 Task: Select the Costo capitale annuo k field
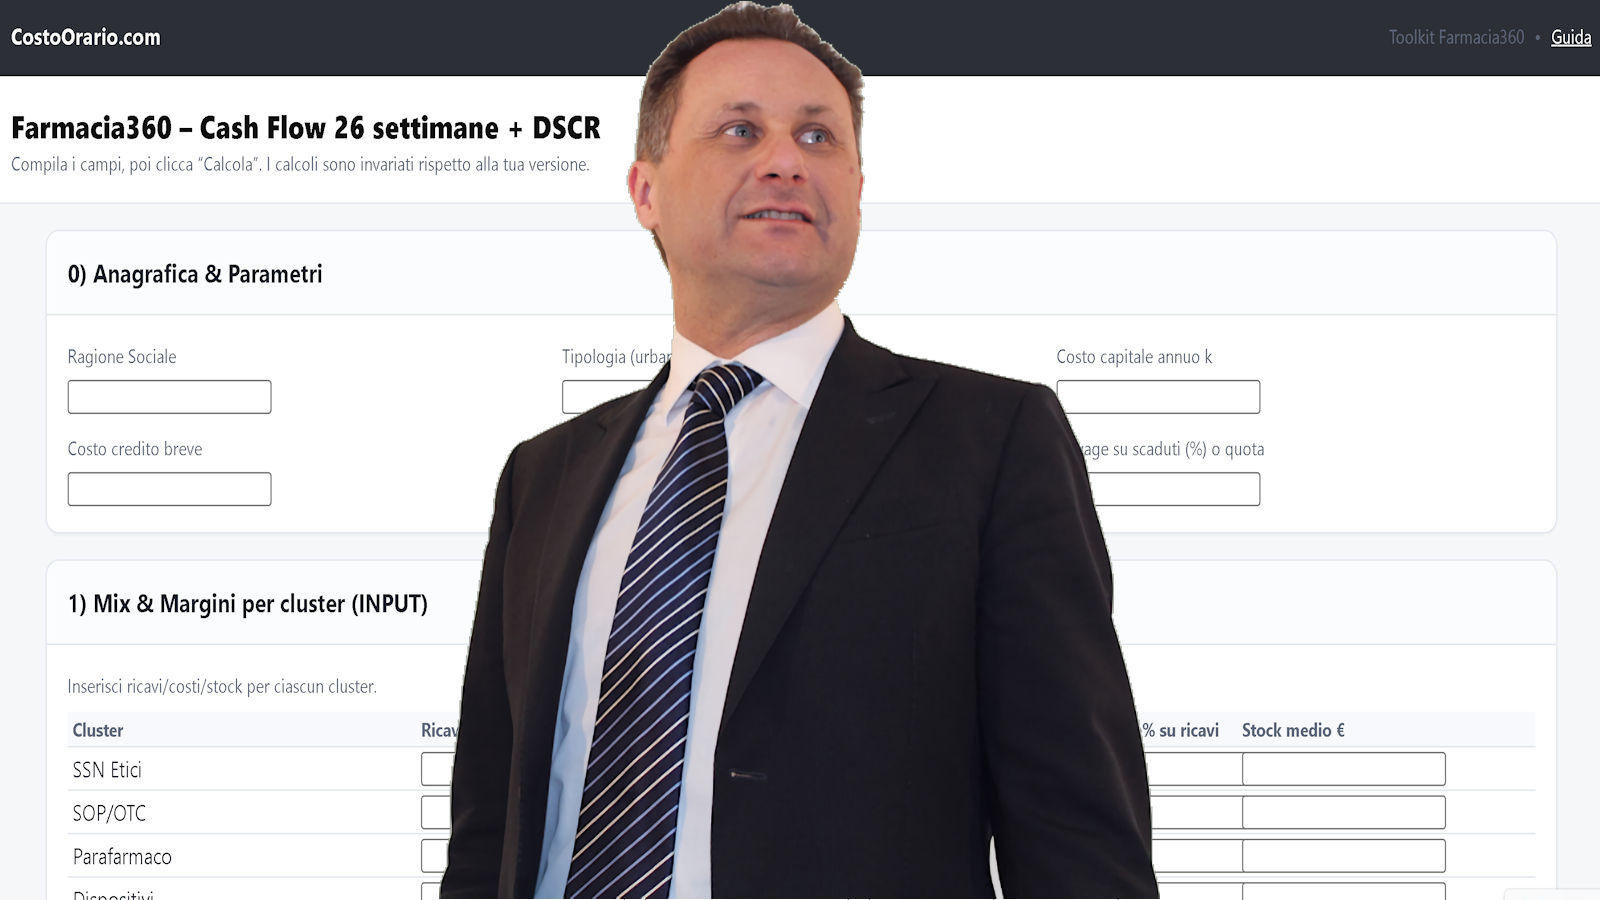[x=1158, y=397]
